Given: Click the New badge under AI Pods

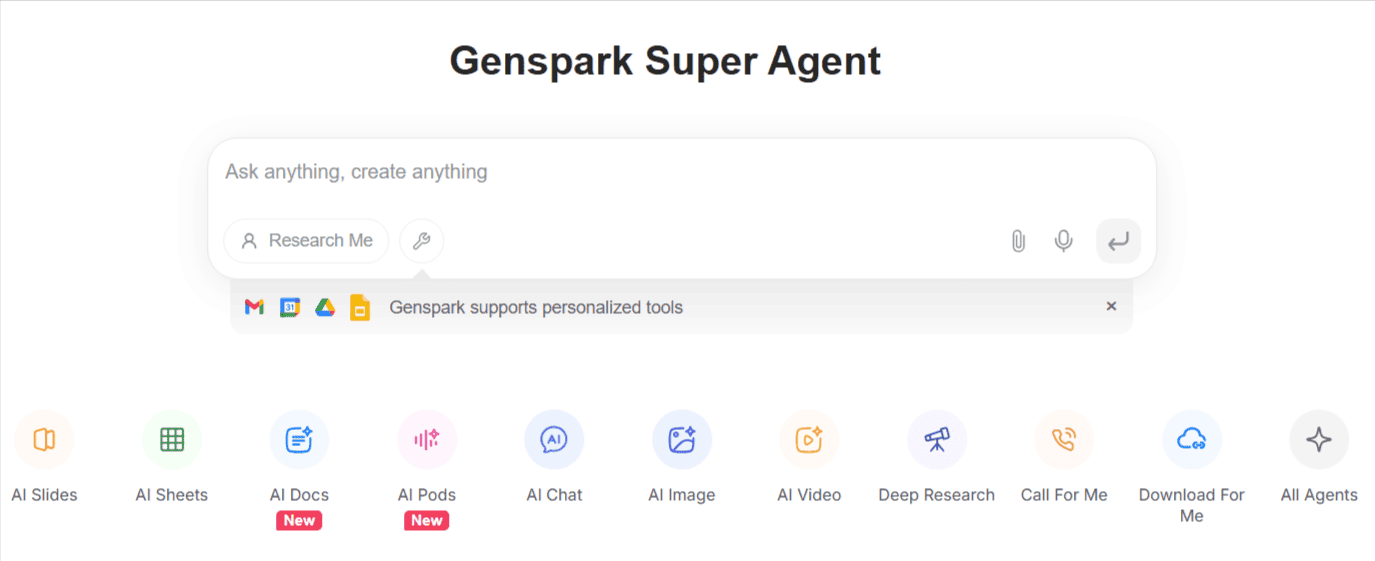Looking at the screenshot, I should 427,520.
